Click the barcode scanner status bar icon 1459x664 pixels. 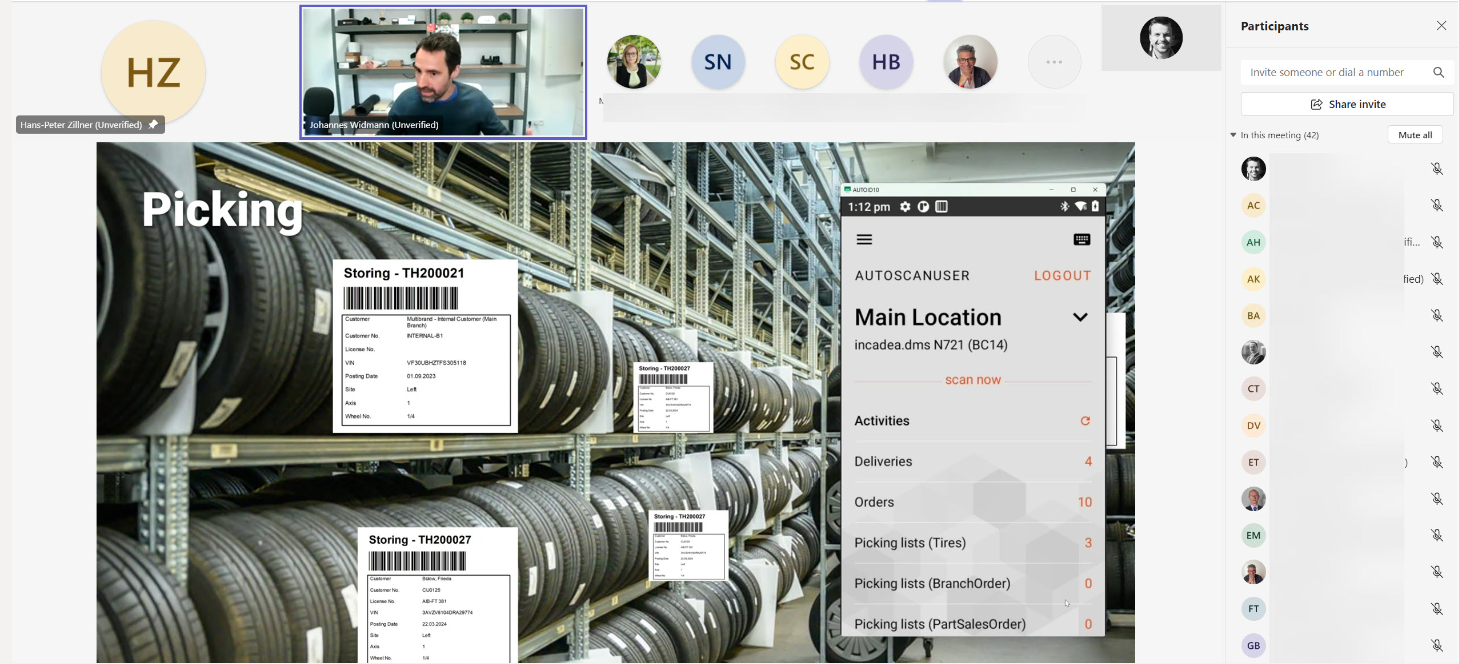tap(941, 207)
